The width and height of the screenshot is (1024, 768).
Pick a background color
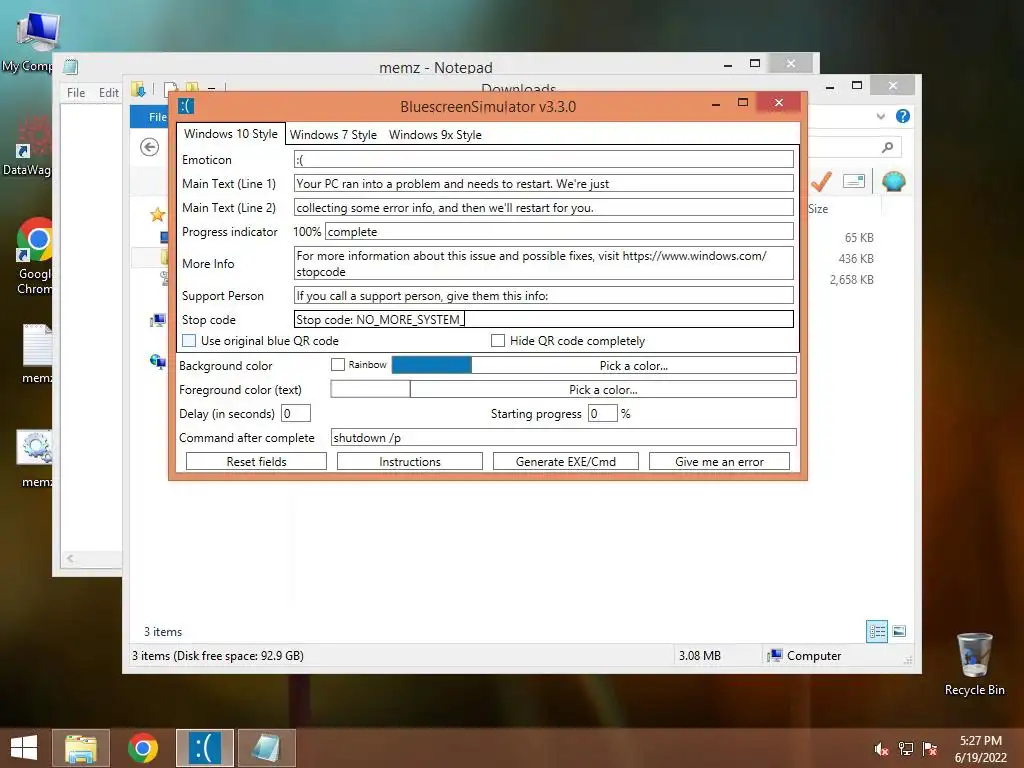[633, 365]
